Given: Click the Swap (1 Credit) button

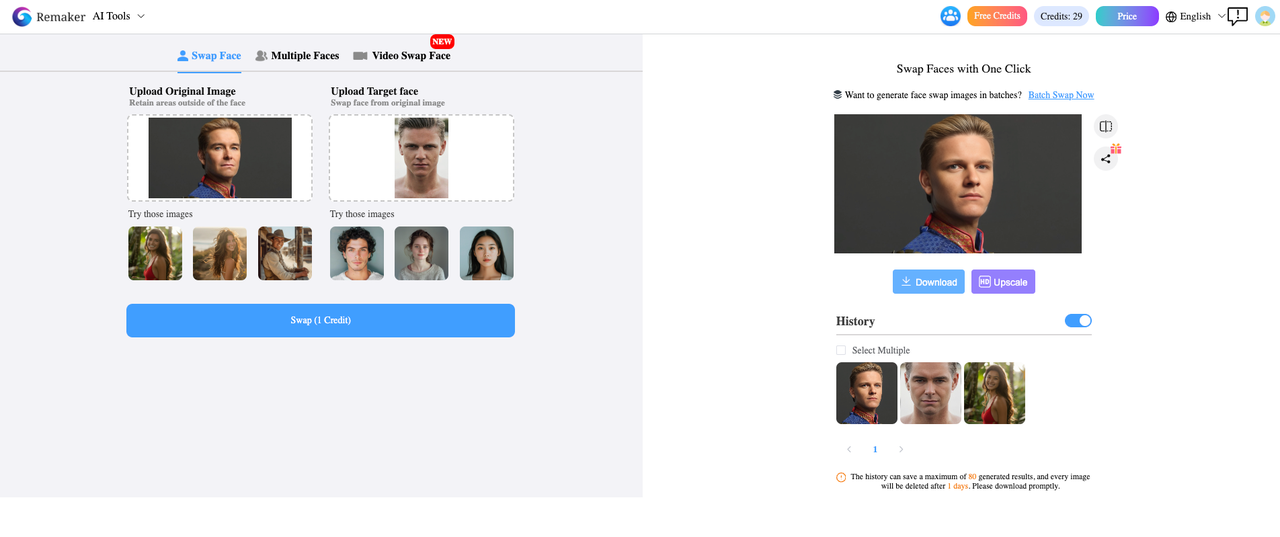Looking at the screenshot, I should tap(320, 320).
